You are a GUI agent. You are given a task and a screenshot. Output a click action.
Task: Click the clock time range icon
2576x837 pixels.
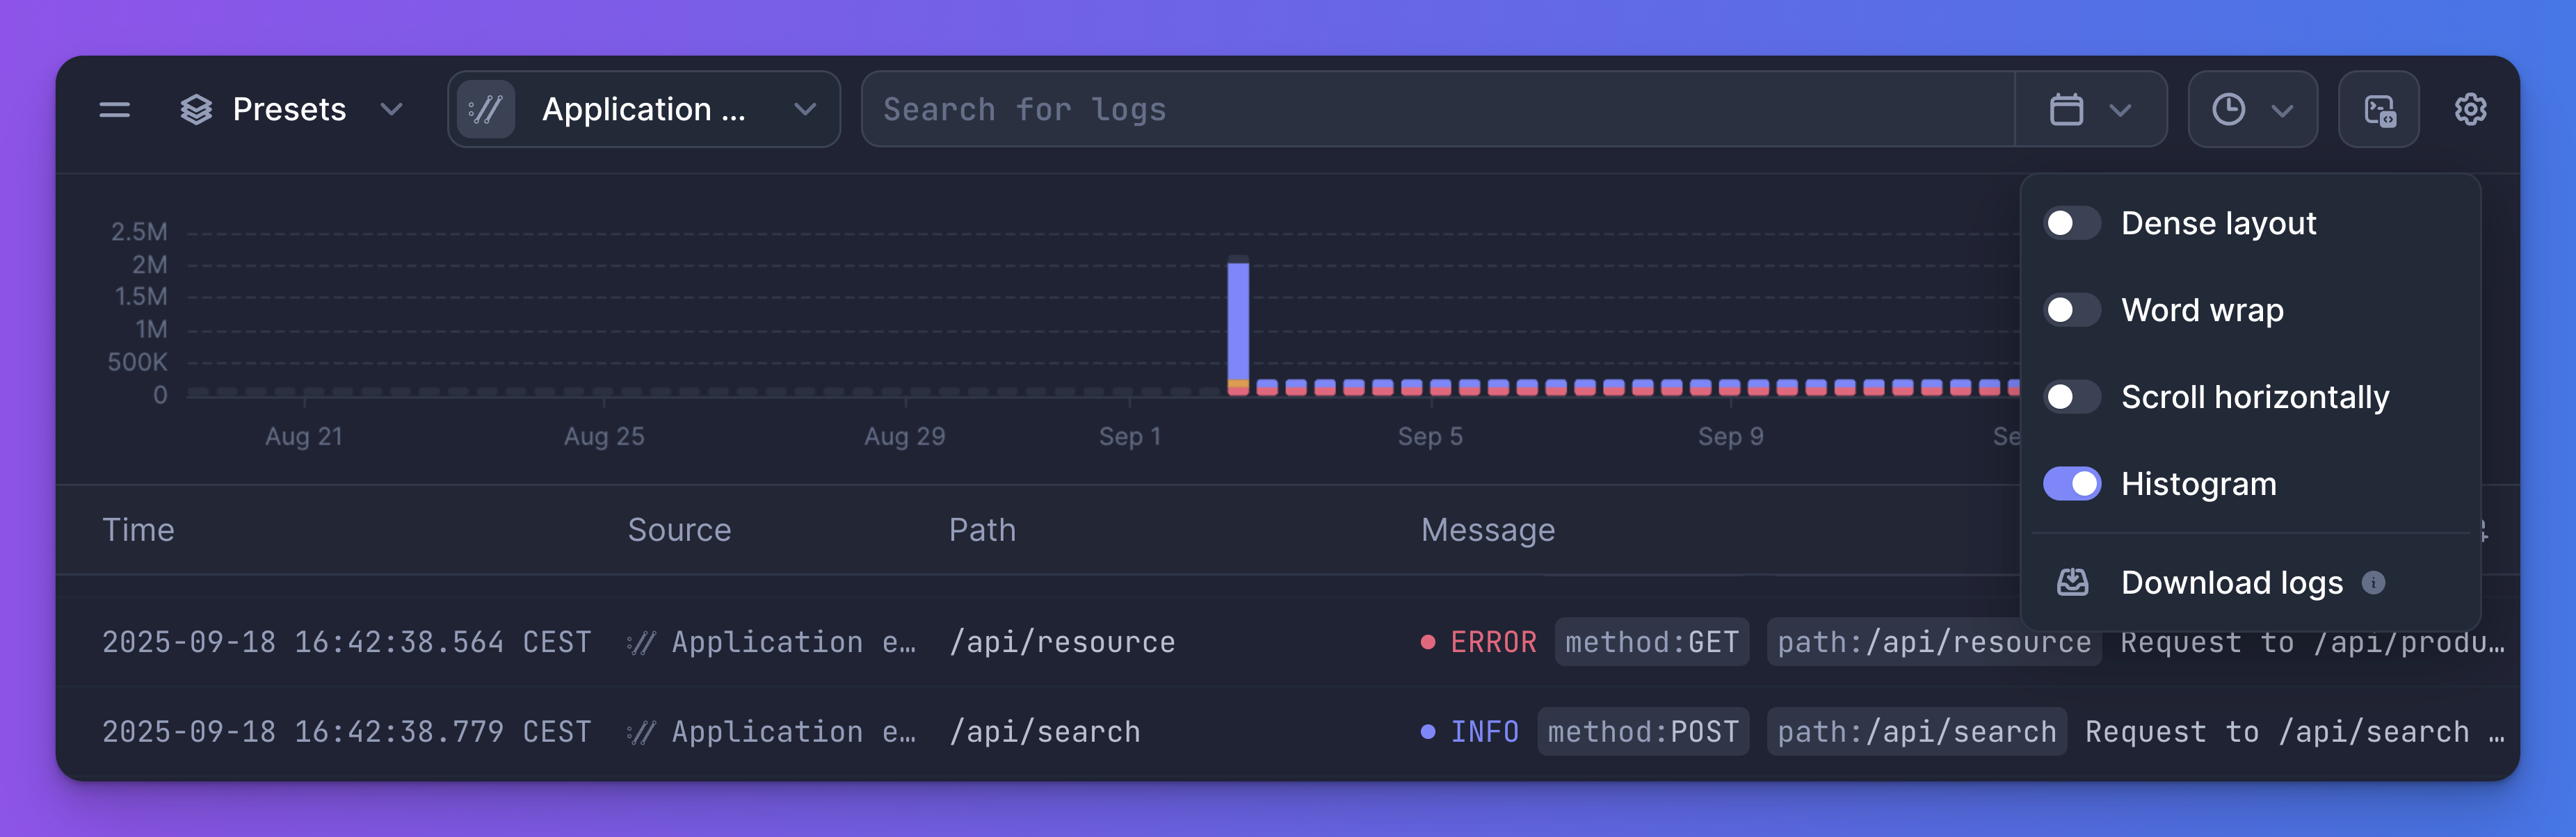(x=2228, y=109)
